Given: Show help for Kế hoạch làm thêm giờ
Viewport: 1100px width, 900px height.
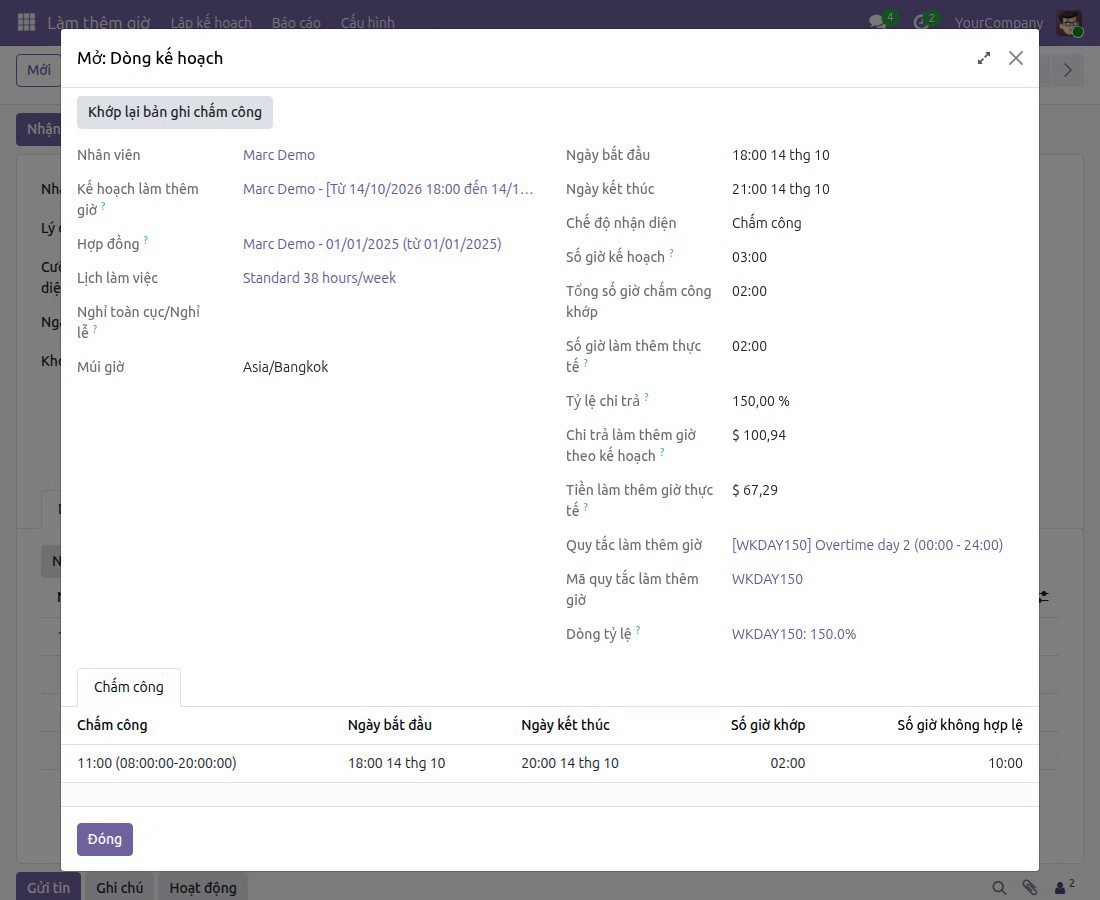Looking at the screenshot, I should [x=103, y=206].
